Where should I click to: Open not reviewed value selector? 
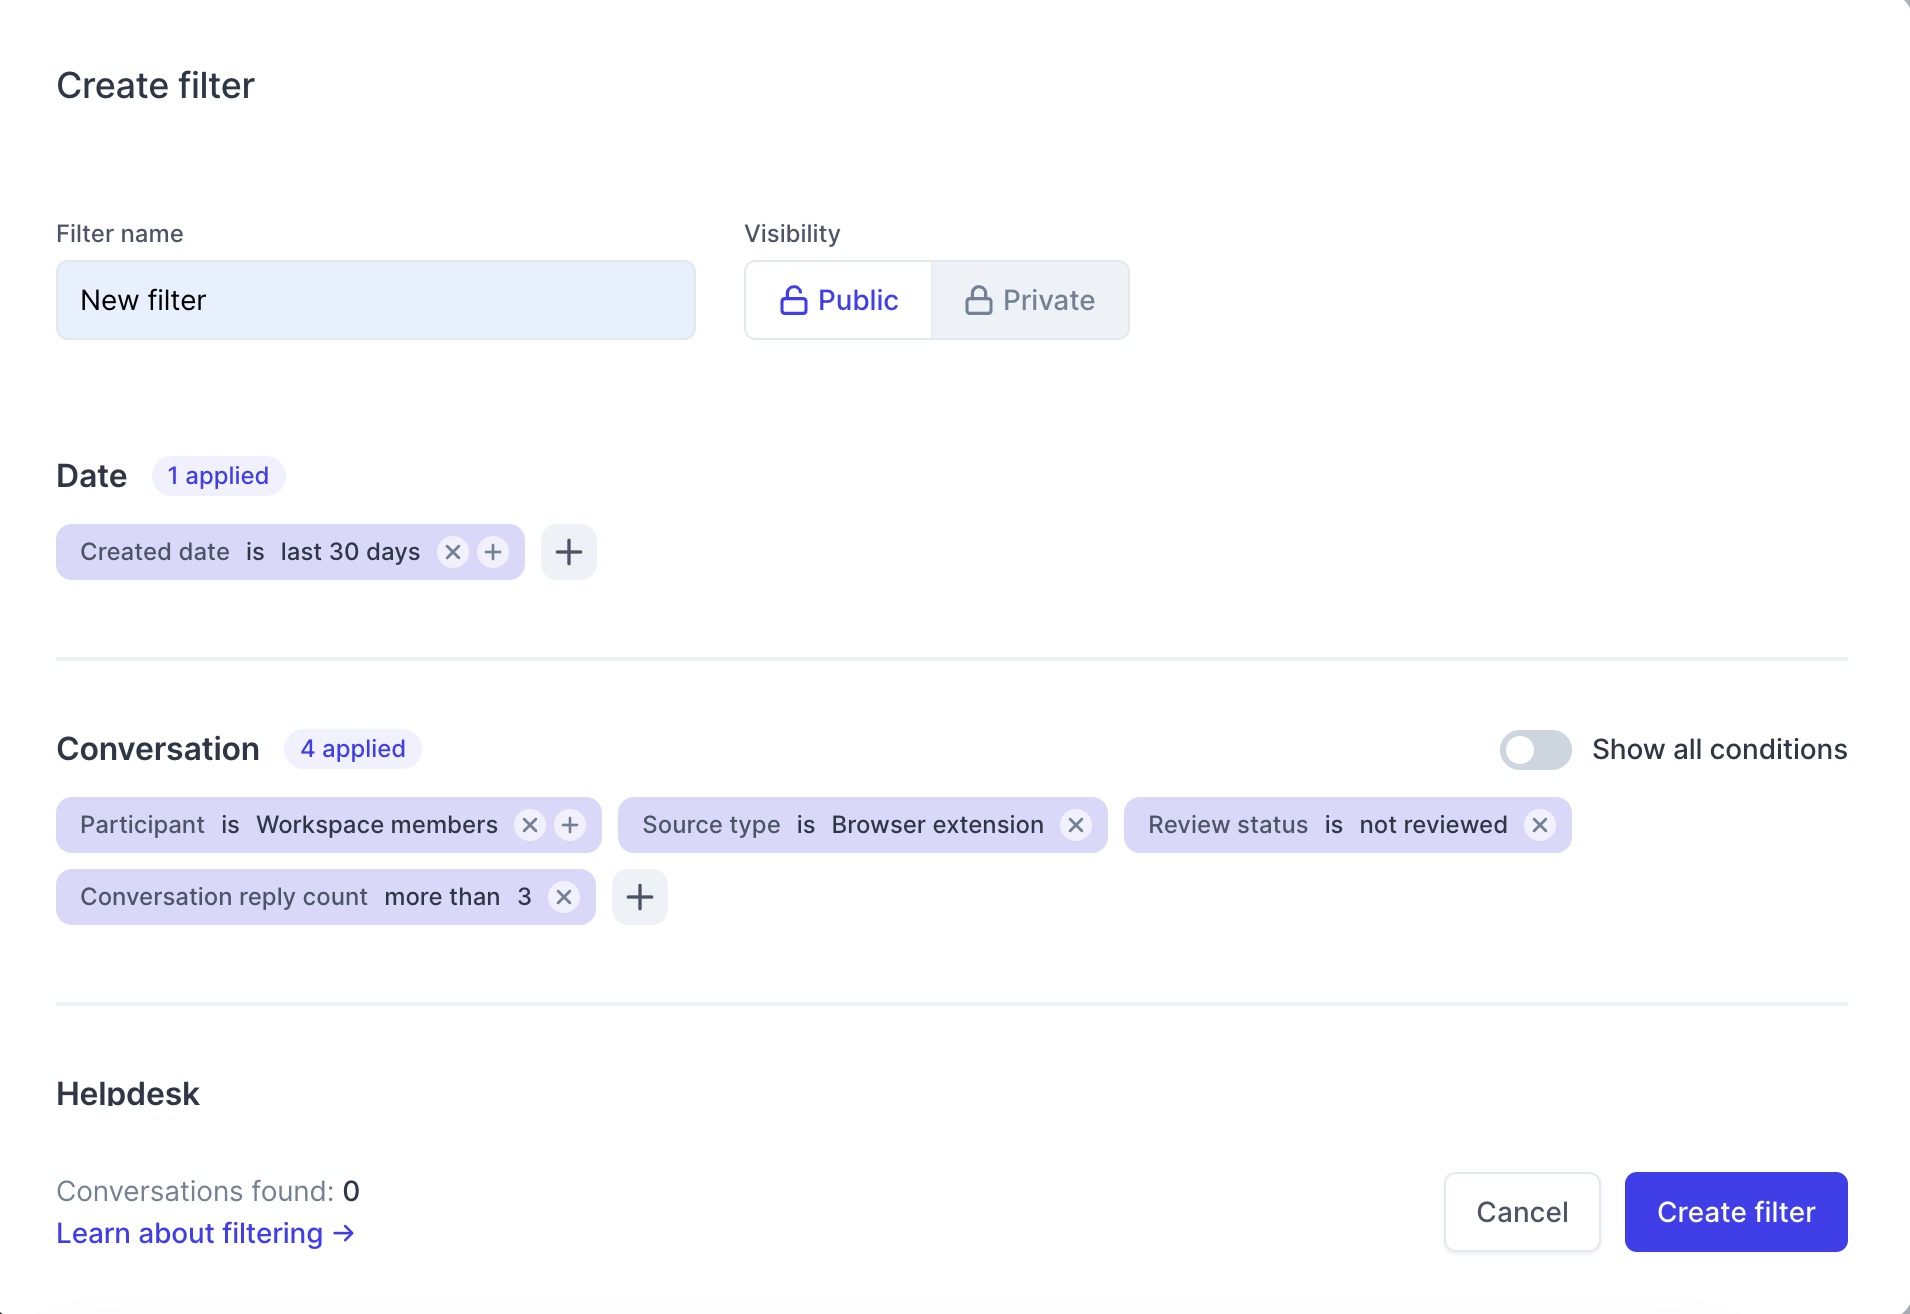1433,825
